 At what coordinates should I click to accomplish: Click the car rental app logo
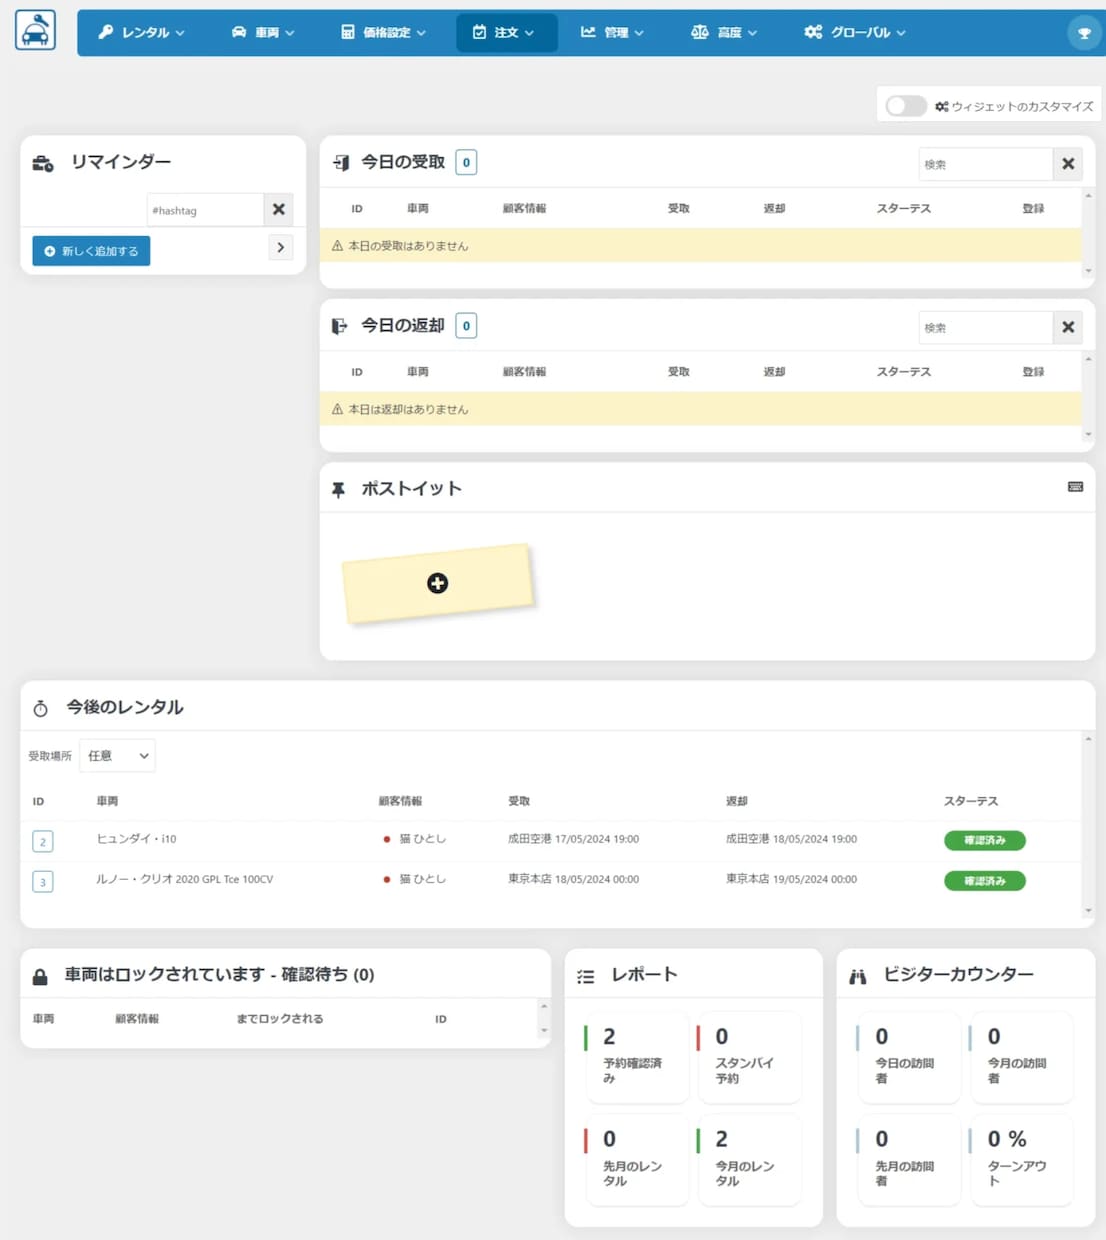pos(35,30)
